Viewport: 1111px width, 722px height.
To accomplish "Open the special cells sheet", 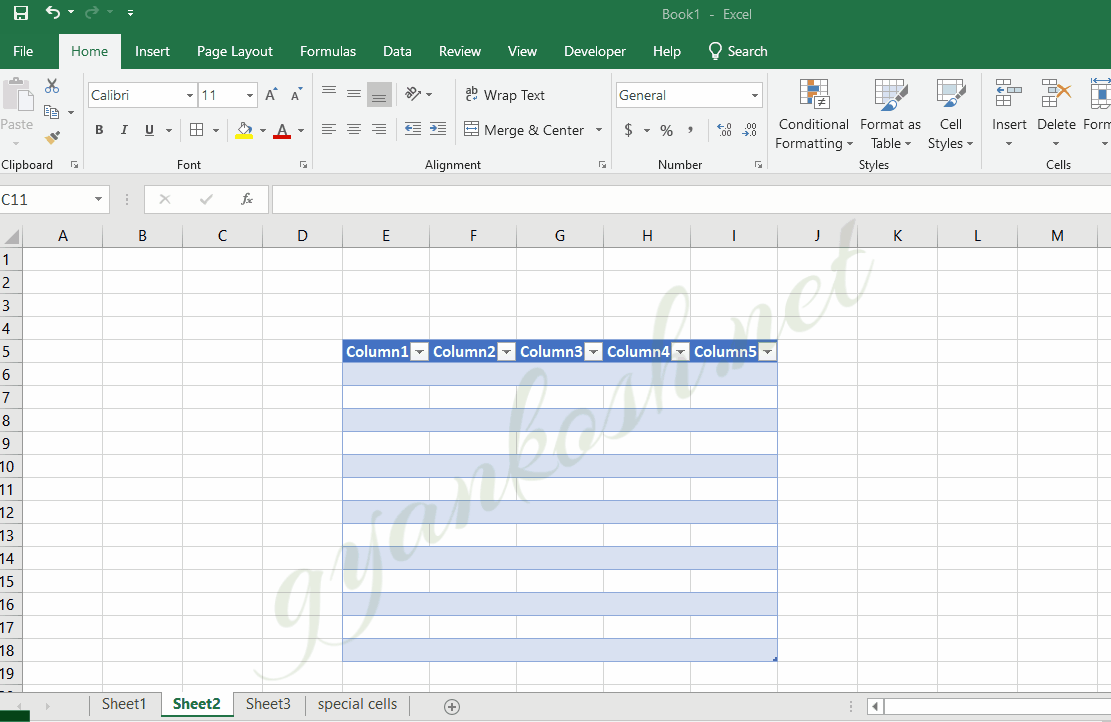I will point(356,704).
